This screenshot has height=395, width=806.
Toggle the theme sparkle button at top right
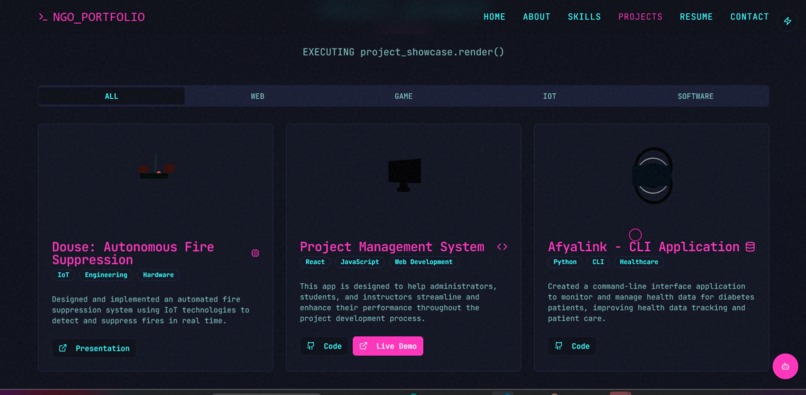[787, 21]
